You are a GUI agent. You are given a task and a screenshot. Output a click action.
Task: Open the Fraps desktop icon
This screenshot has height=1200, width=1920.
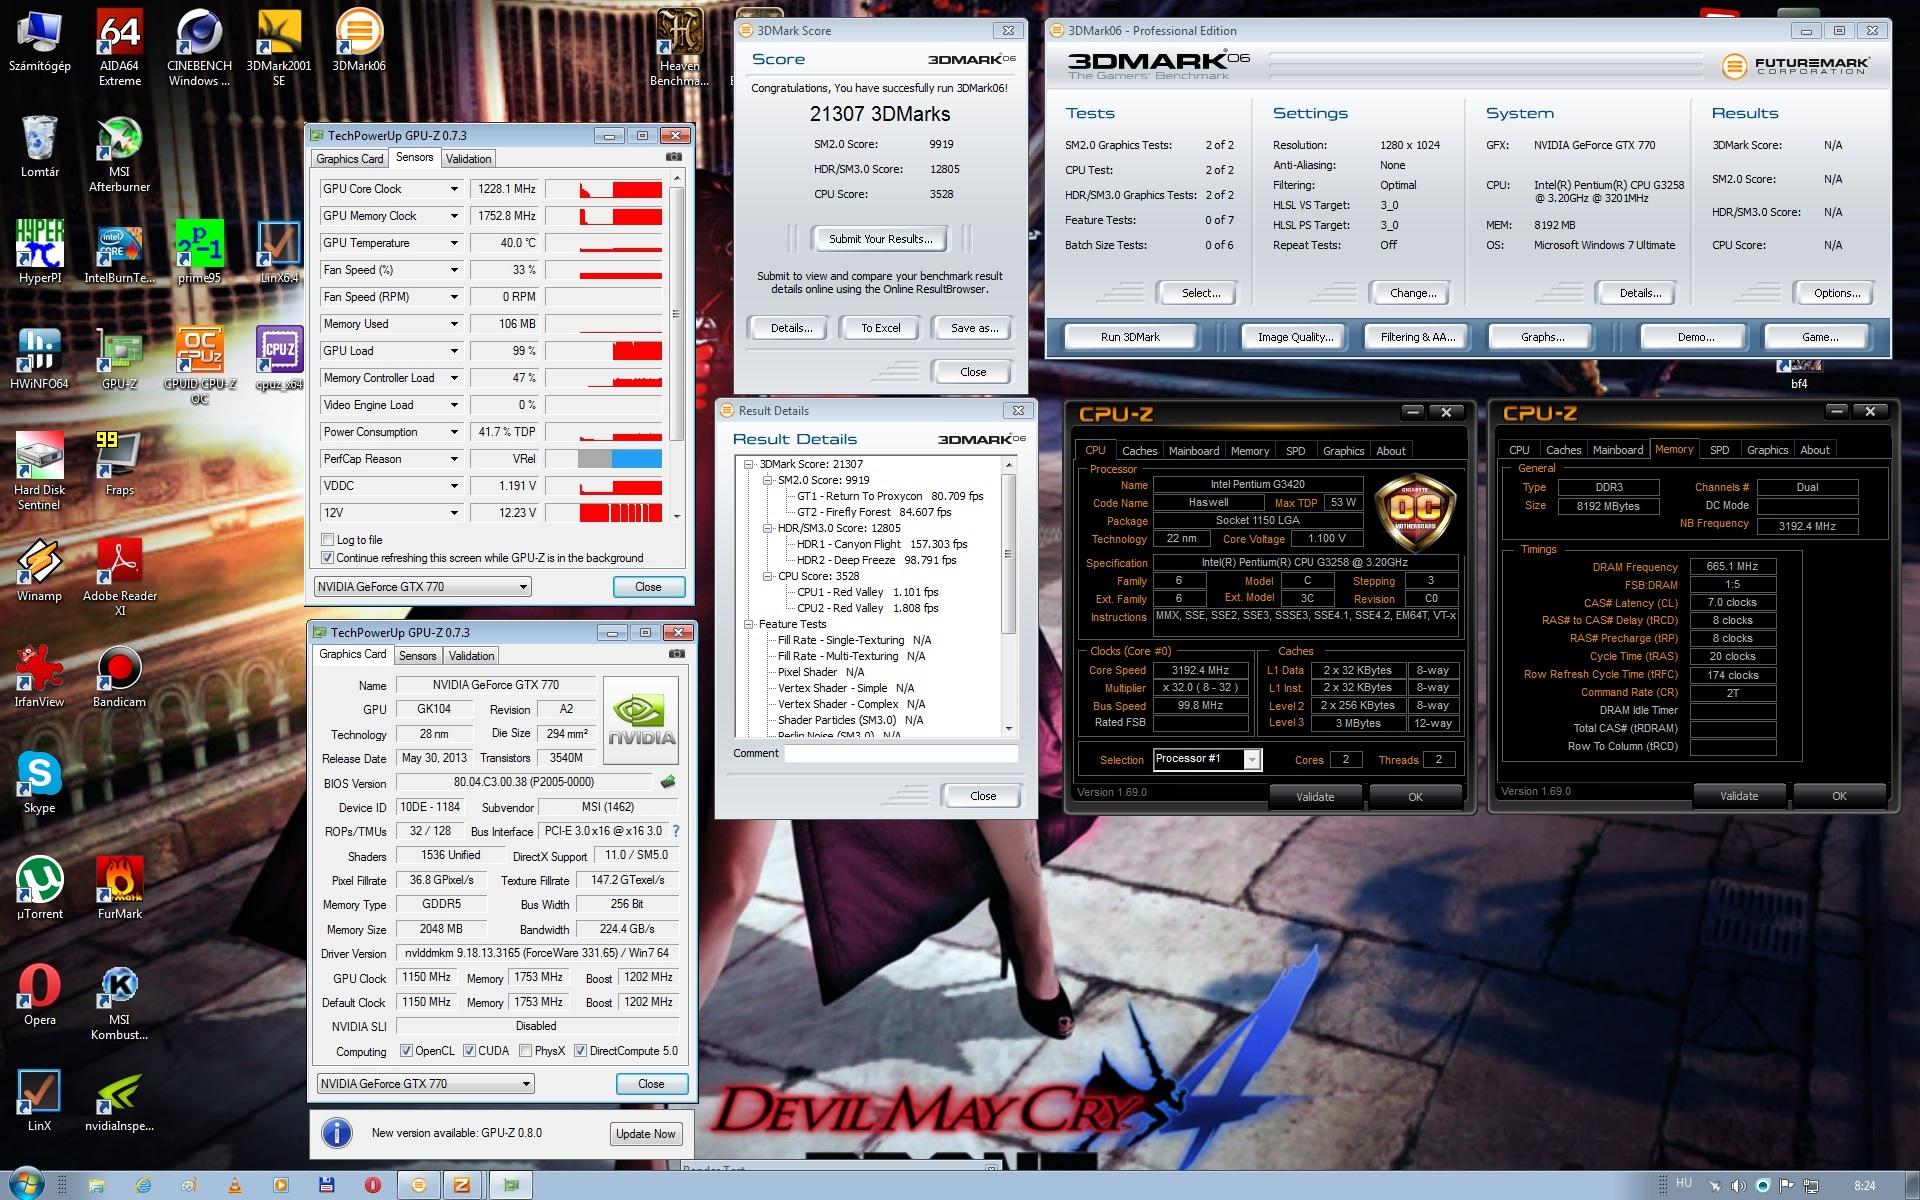pyautogui.click(x=119, y=464)
